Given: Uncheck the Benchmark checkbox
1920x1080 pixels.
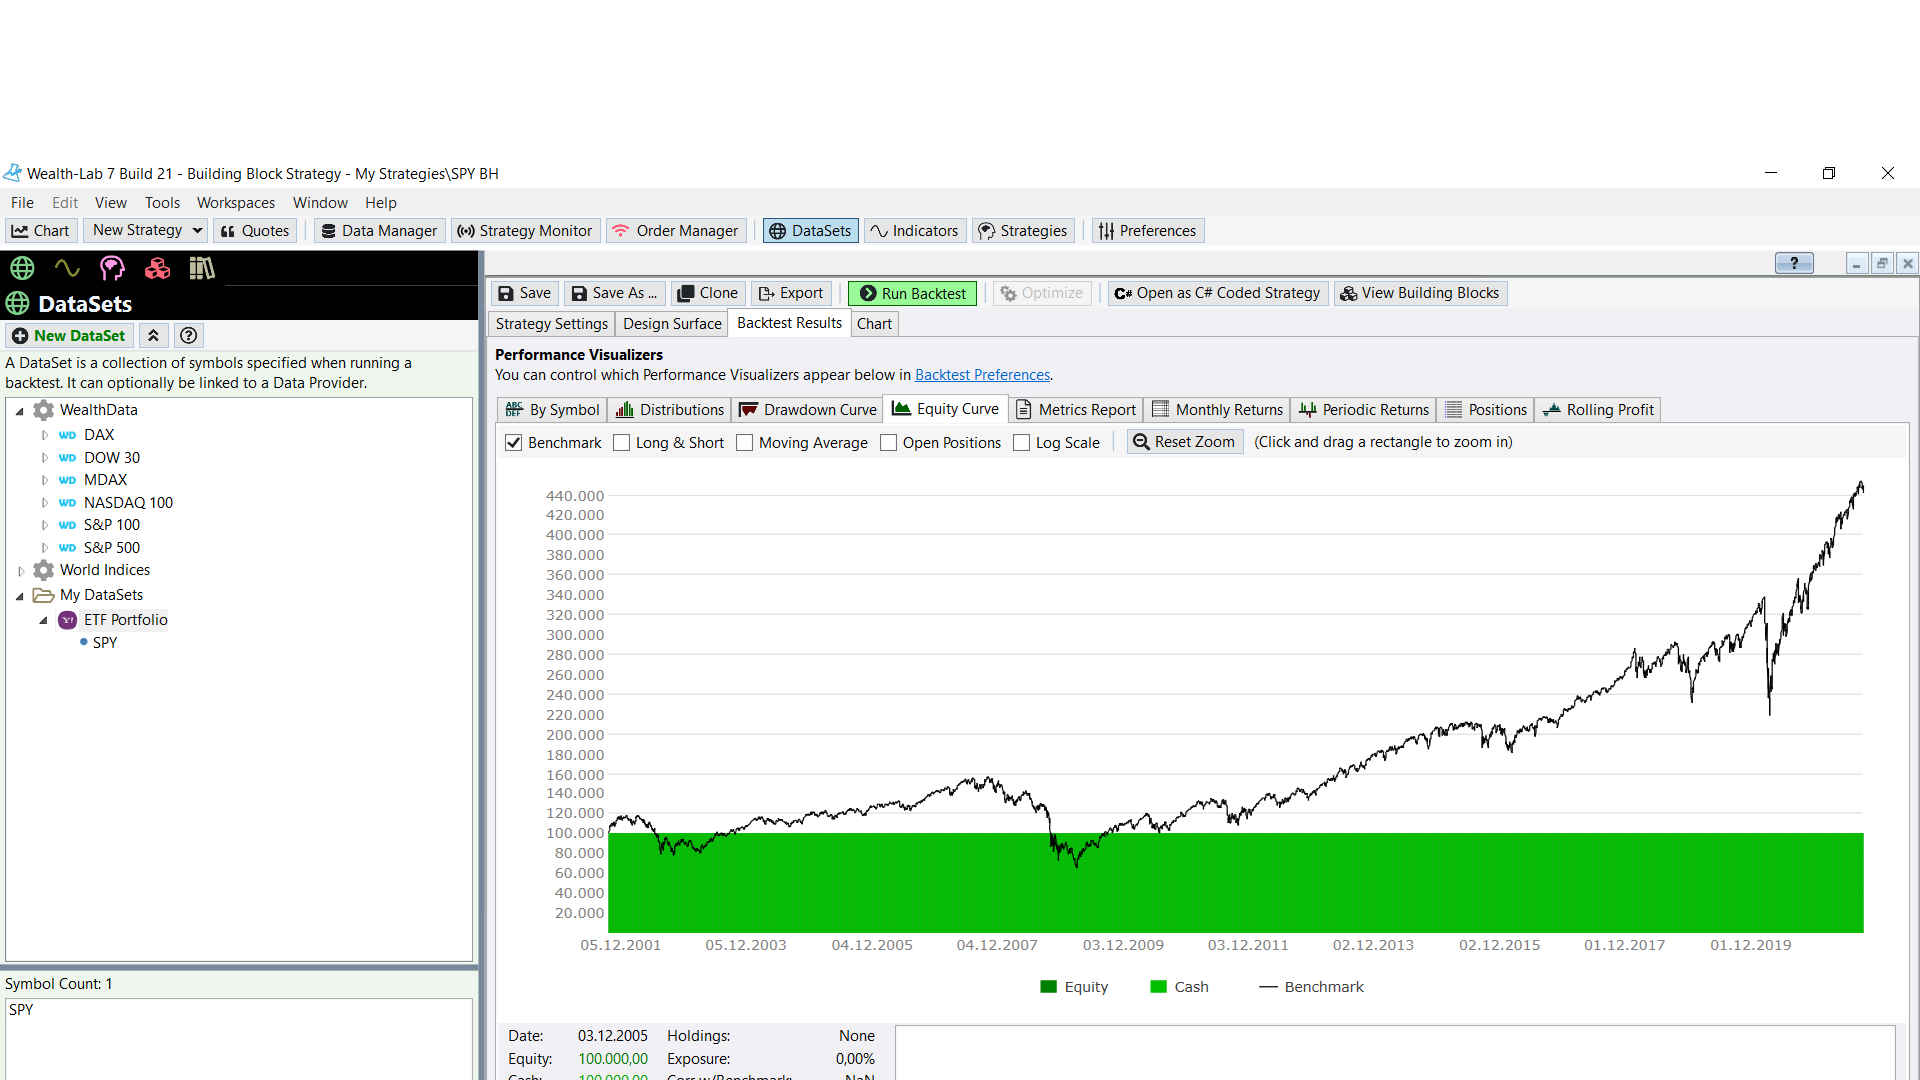Looking at the screenshot, I should (514, 443).
